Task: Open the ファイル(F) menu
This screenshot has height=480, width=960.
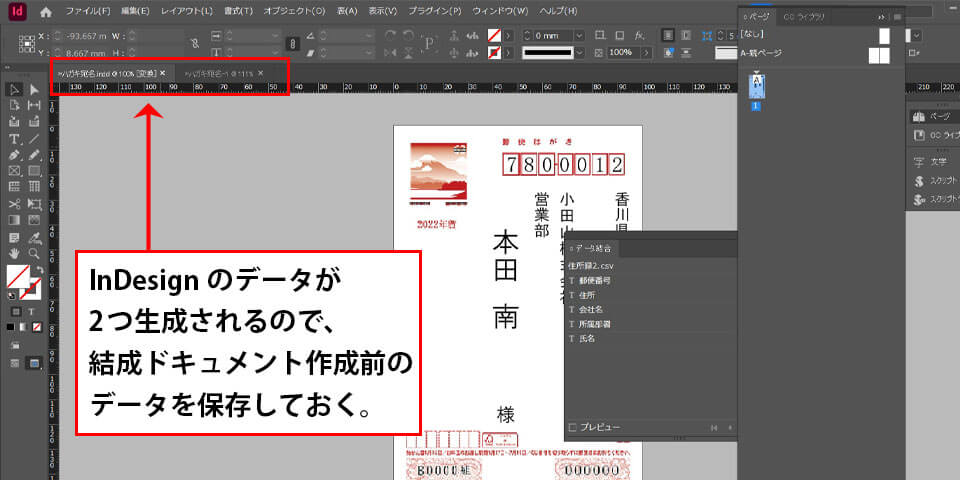Action: coord(88,12)
